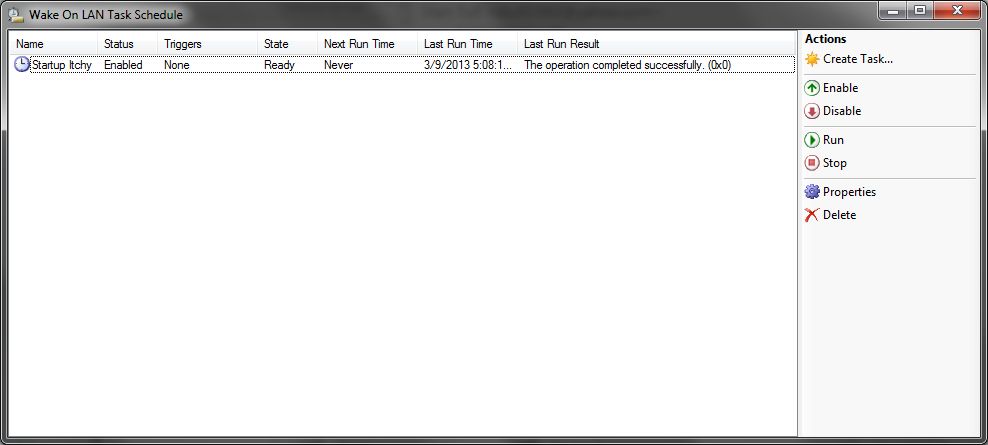
Task: Open the Properties action label
Action: coord(849,192)
